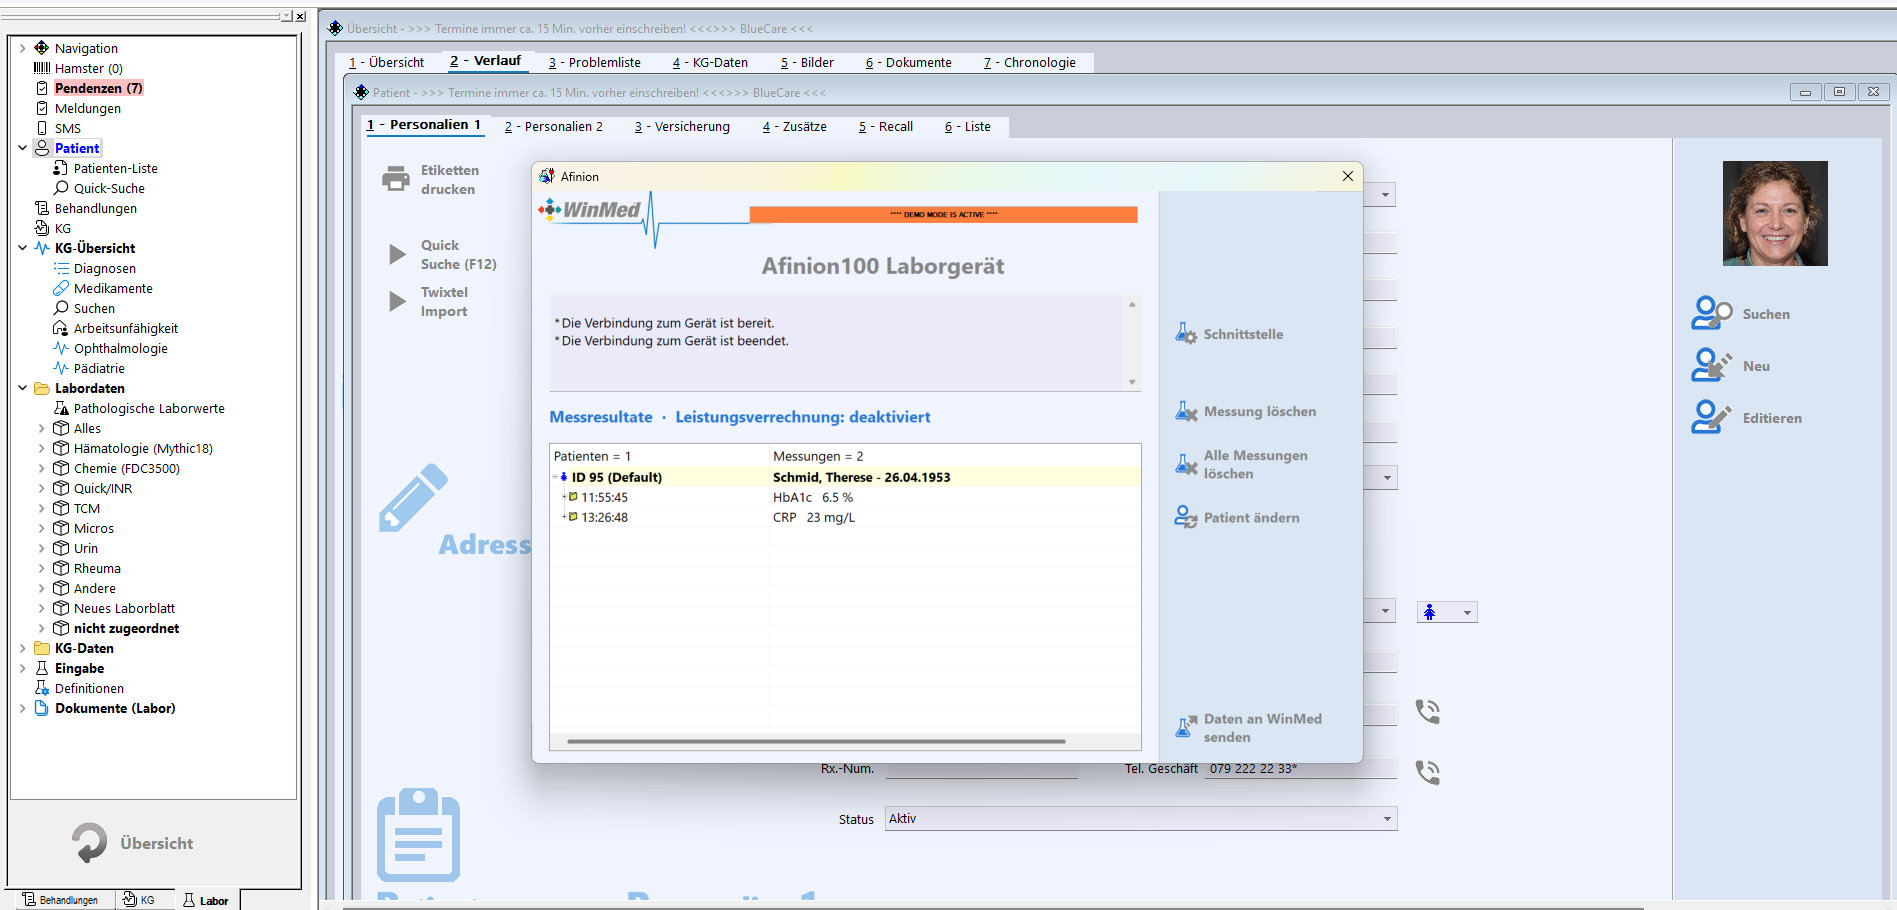Expand the 13:26:48 measurement row
1897x910 pixels.
point(563,517)
